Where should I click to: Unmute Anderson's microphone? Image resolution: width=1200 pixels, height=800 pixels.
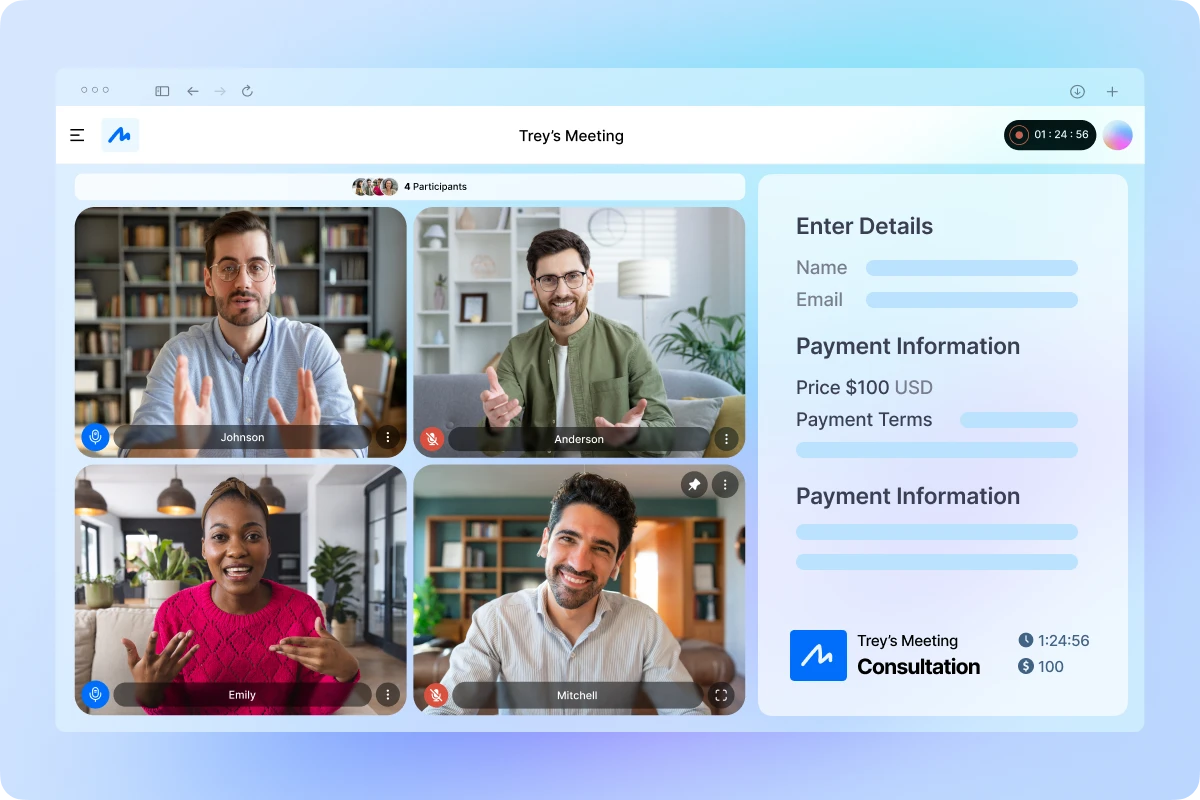tap(434, 437)
